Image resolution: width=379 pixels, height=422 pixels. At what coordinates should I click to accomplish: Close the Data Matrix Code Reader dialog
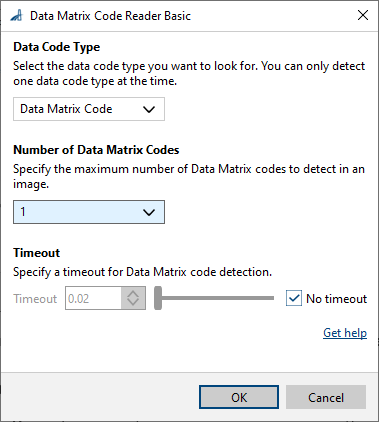[363, 15]
